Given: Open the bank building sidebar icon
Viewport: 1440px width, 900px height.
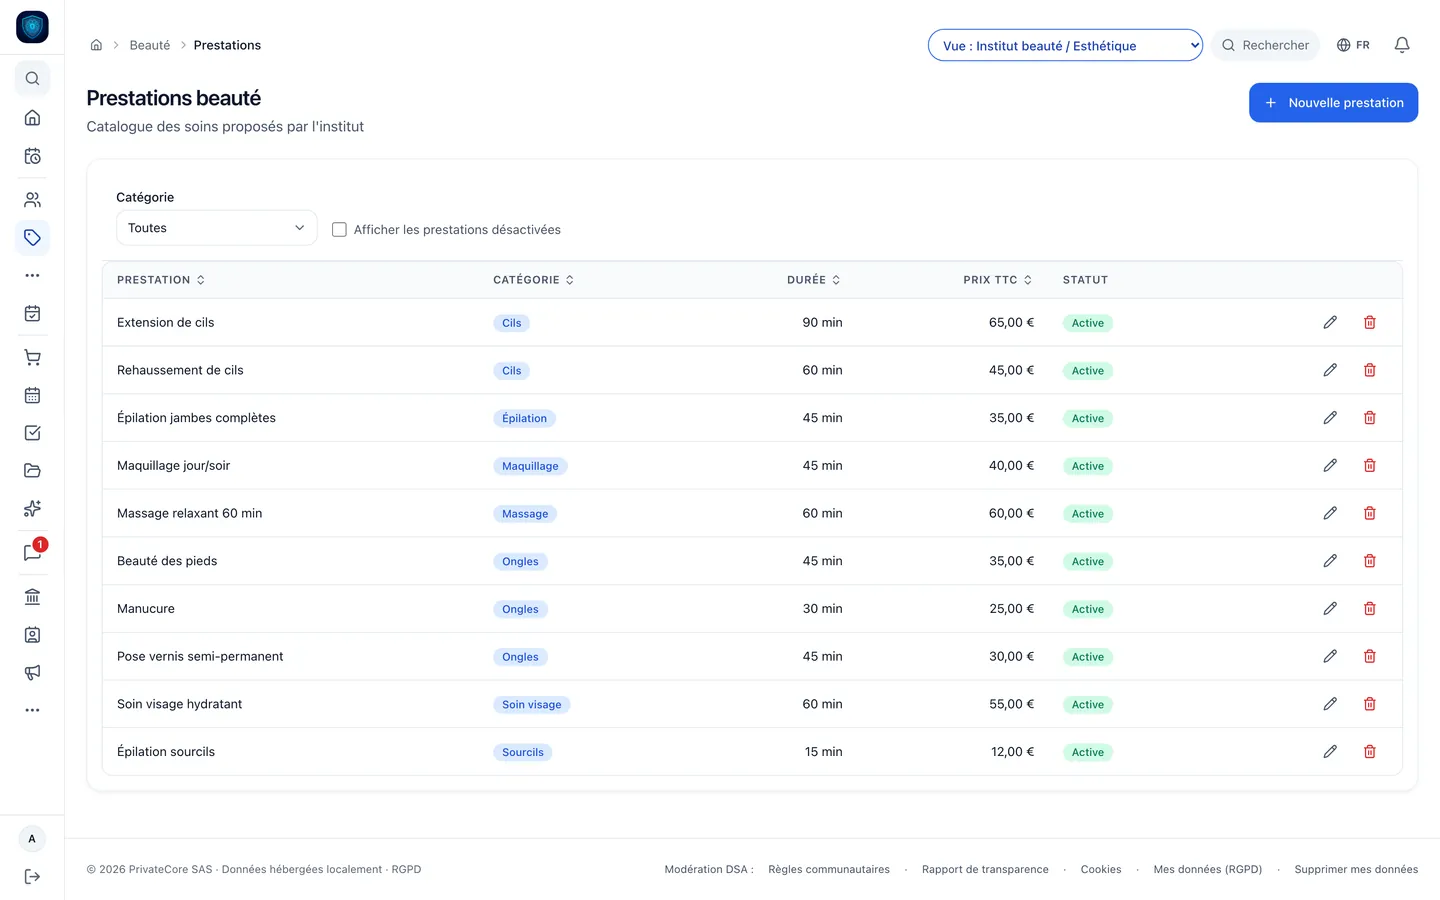Looking at the screenshot, I should point(32,597).
